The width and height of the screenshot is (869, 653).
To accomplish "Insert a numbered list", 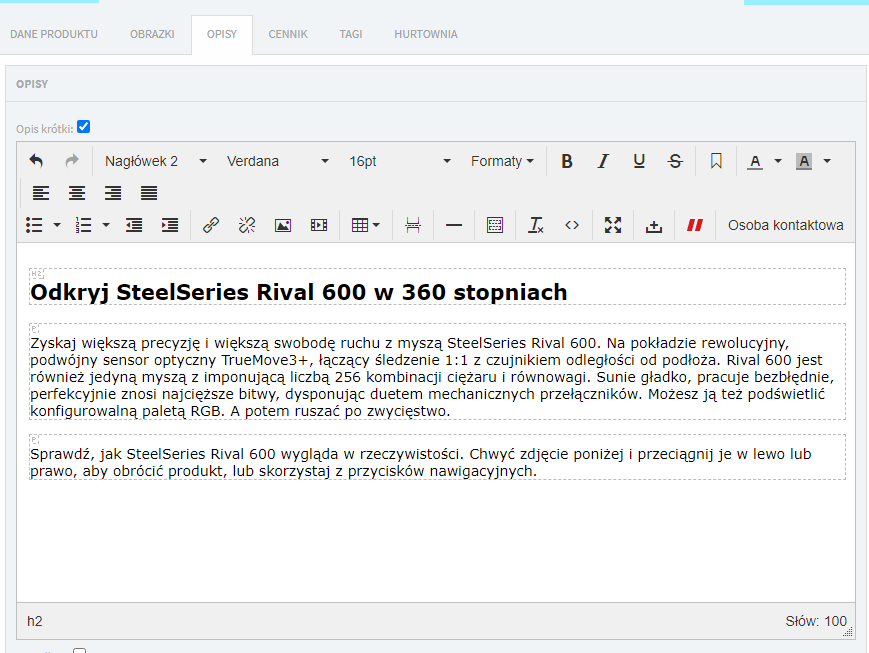I will 84,225.
